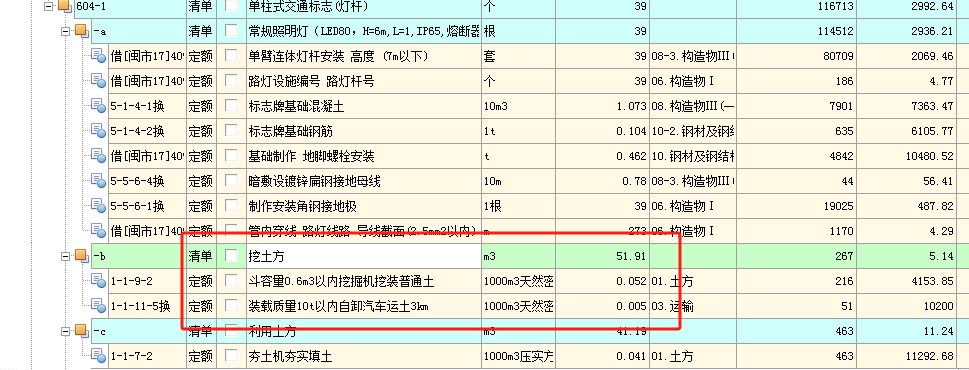This screenshot has width=969, height=370.
Task: Click amount value 19025
Action: click(839, 206)
